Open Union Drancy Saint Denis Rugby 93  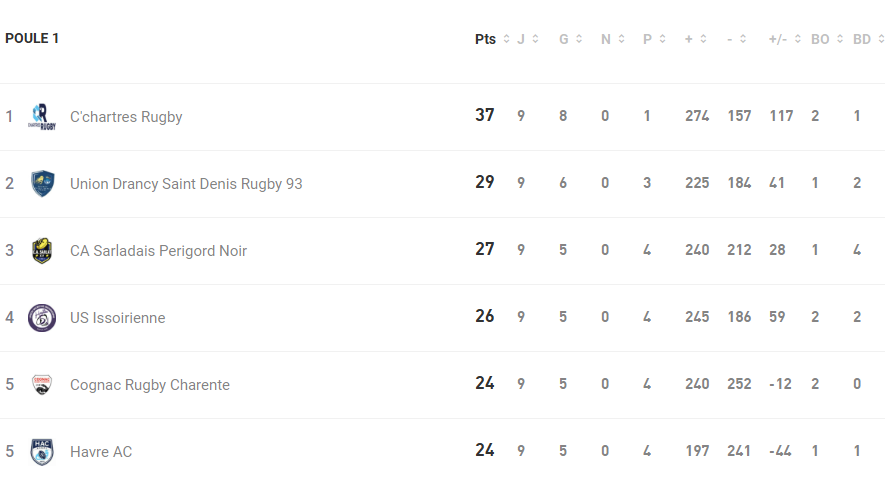186,184
